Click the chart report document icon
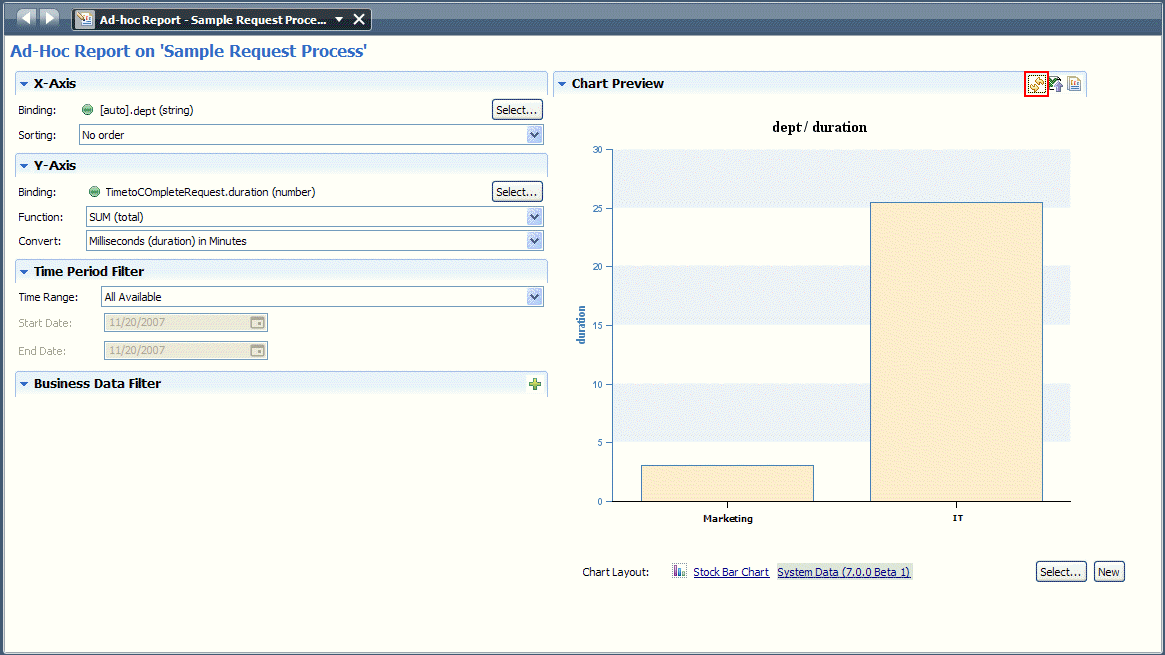This screenshot has width=1165, height=655. pos(1074,85)
